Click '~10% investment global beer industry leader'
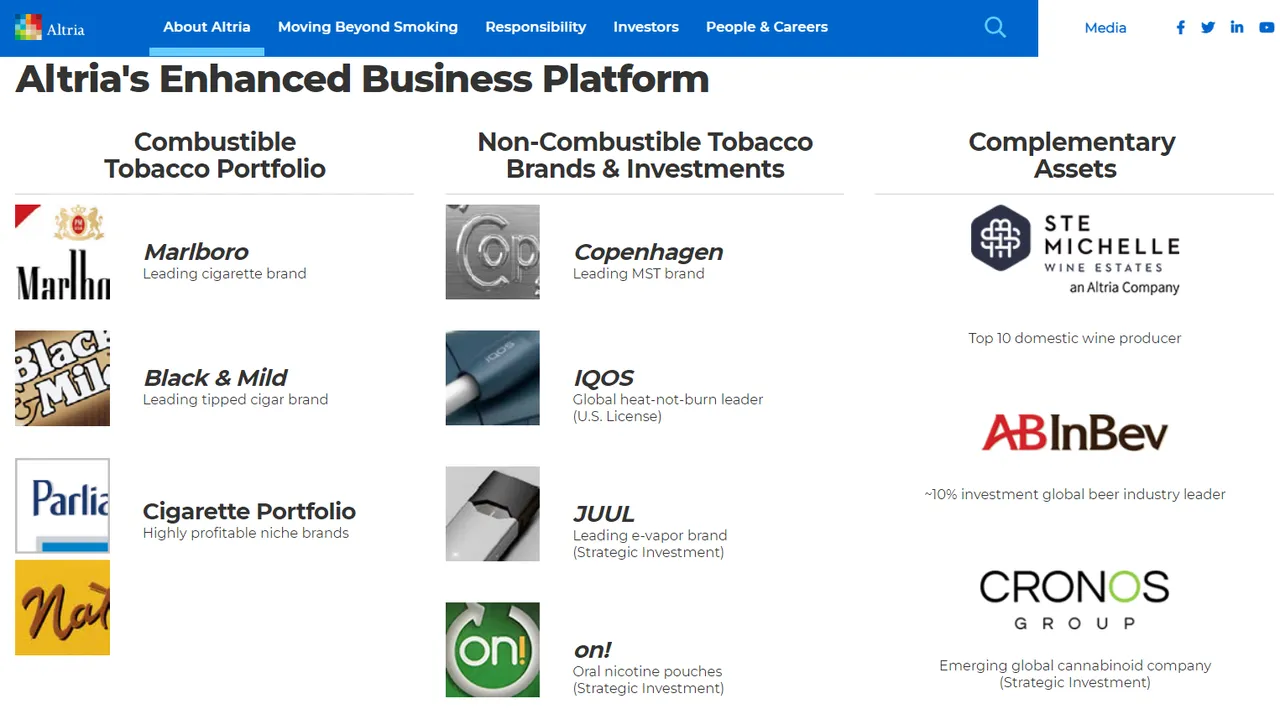The height and width of the screenshot is (713, 1280). point(1075,494)
